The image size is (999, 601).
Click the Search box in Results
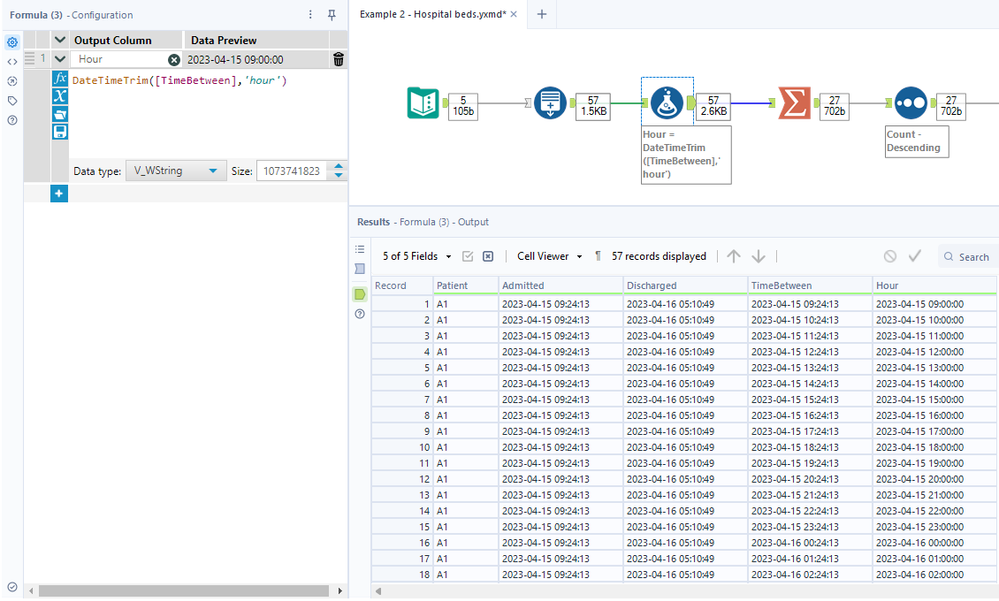(x=967, y=257)
